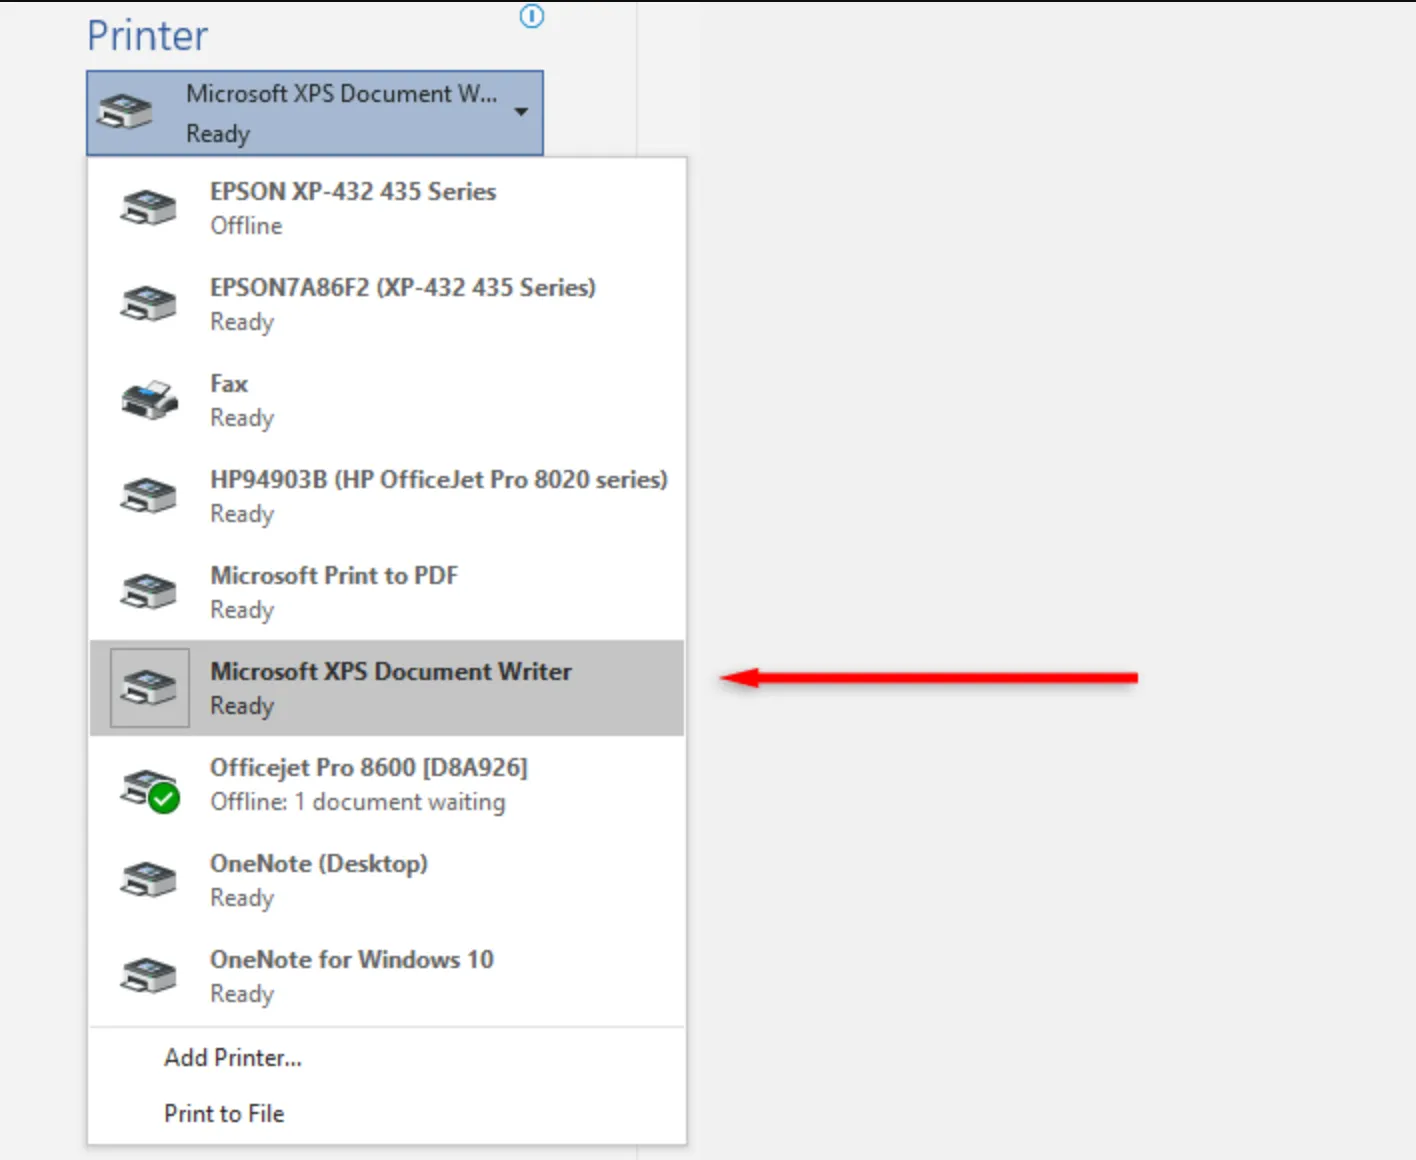Click the OneNote for Windows 10 printer icon
Screen dimensions: 1416x1160
pyautogui.click(x=148, y=975)
